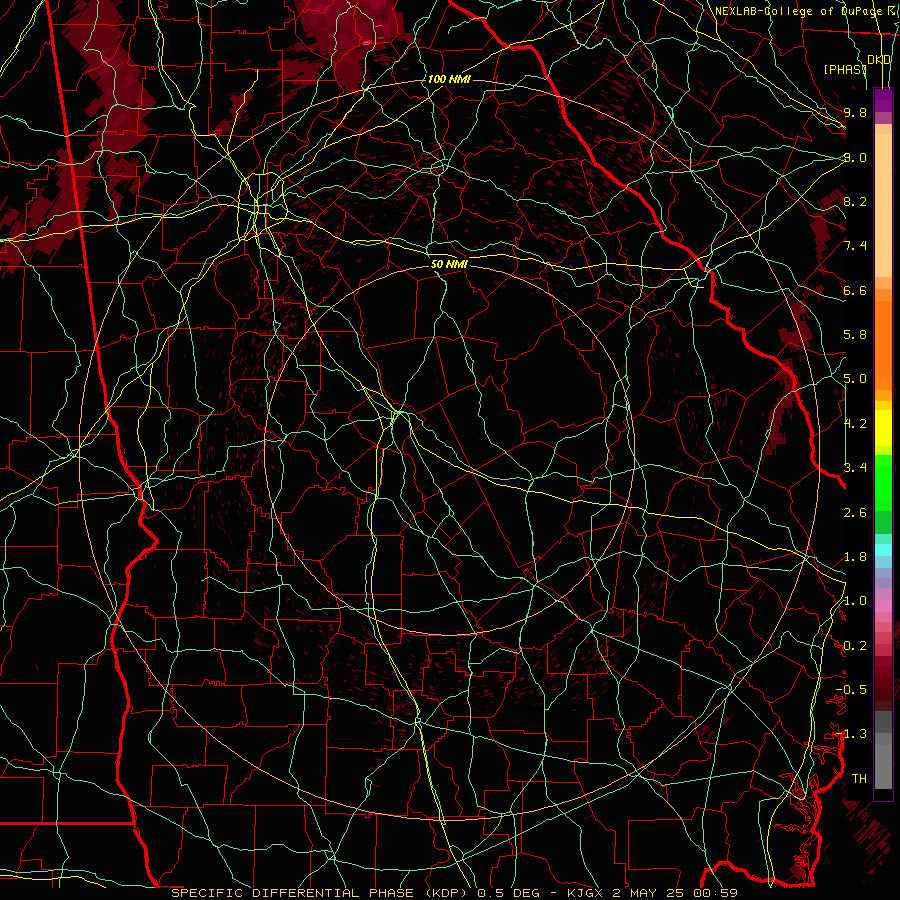This screenshot has width=900, height=900.
Task: Select the 1.0 scale value
Action: pos(855,601)
